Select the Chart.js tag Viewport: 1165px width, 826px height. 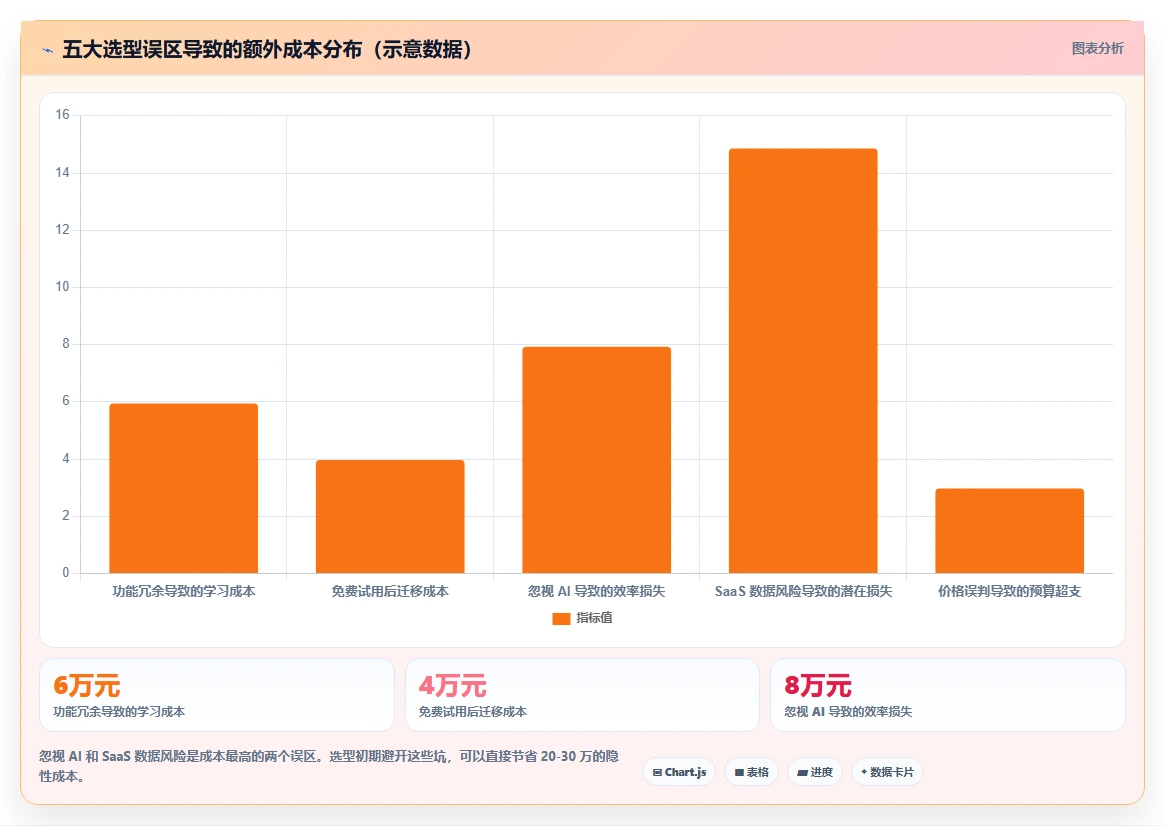[679, 772]
